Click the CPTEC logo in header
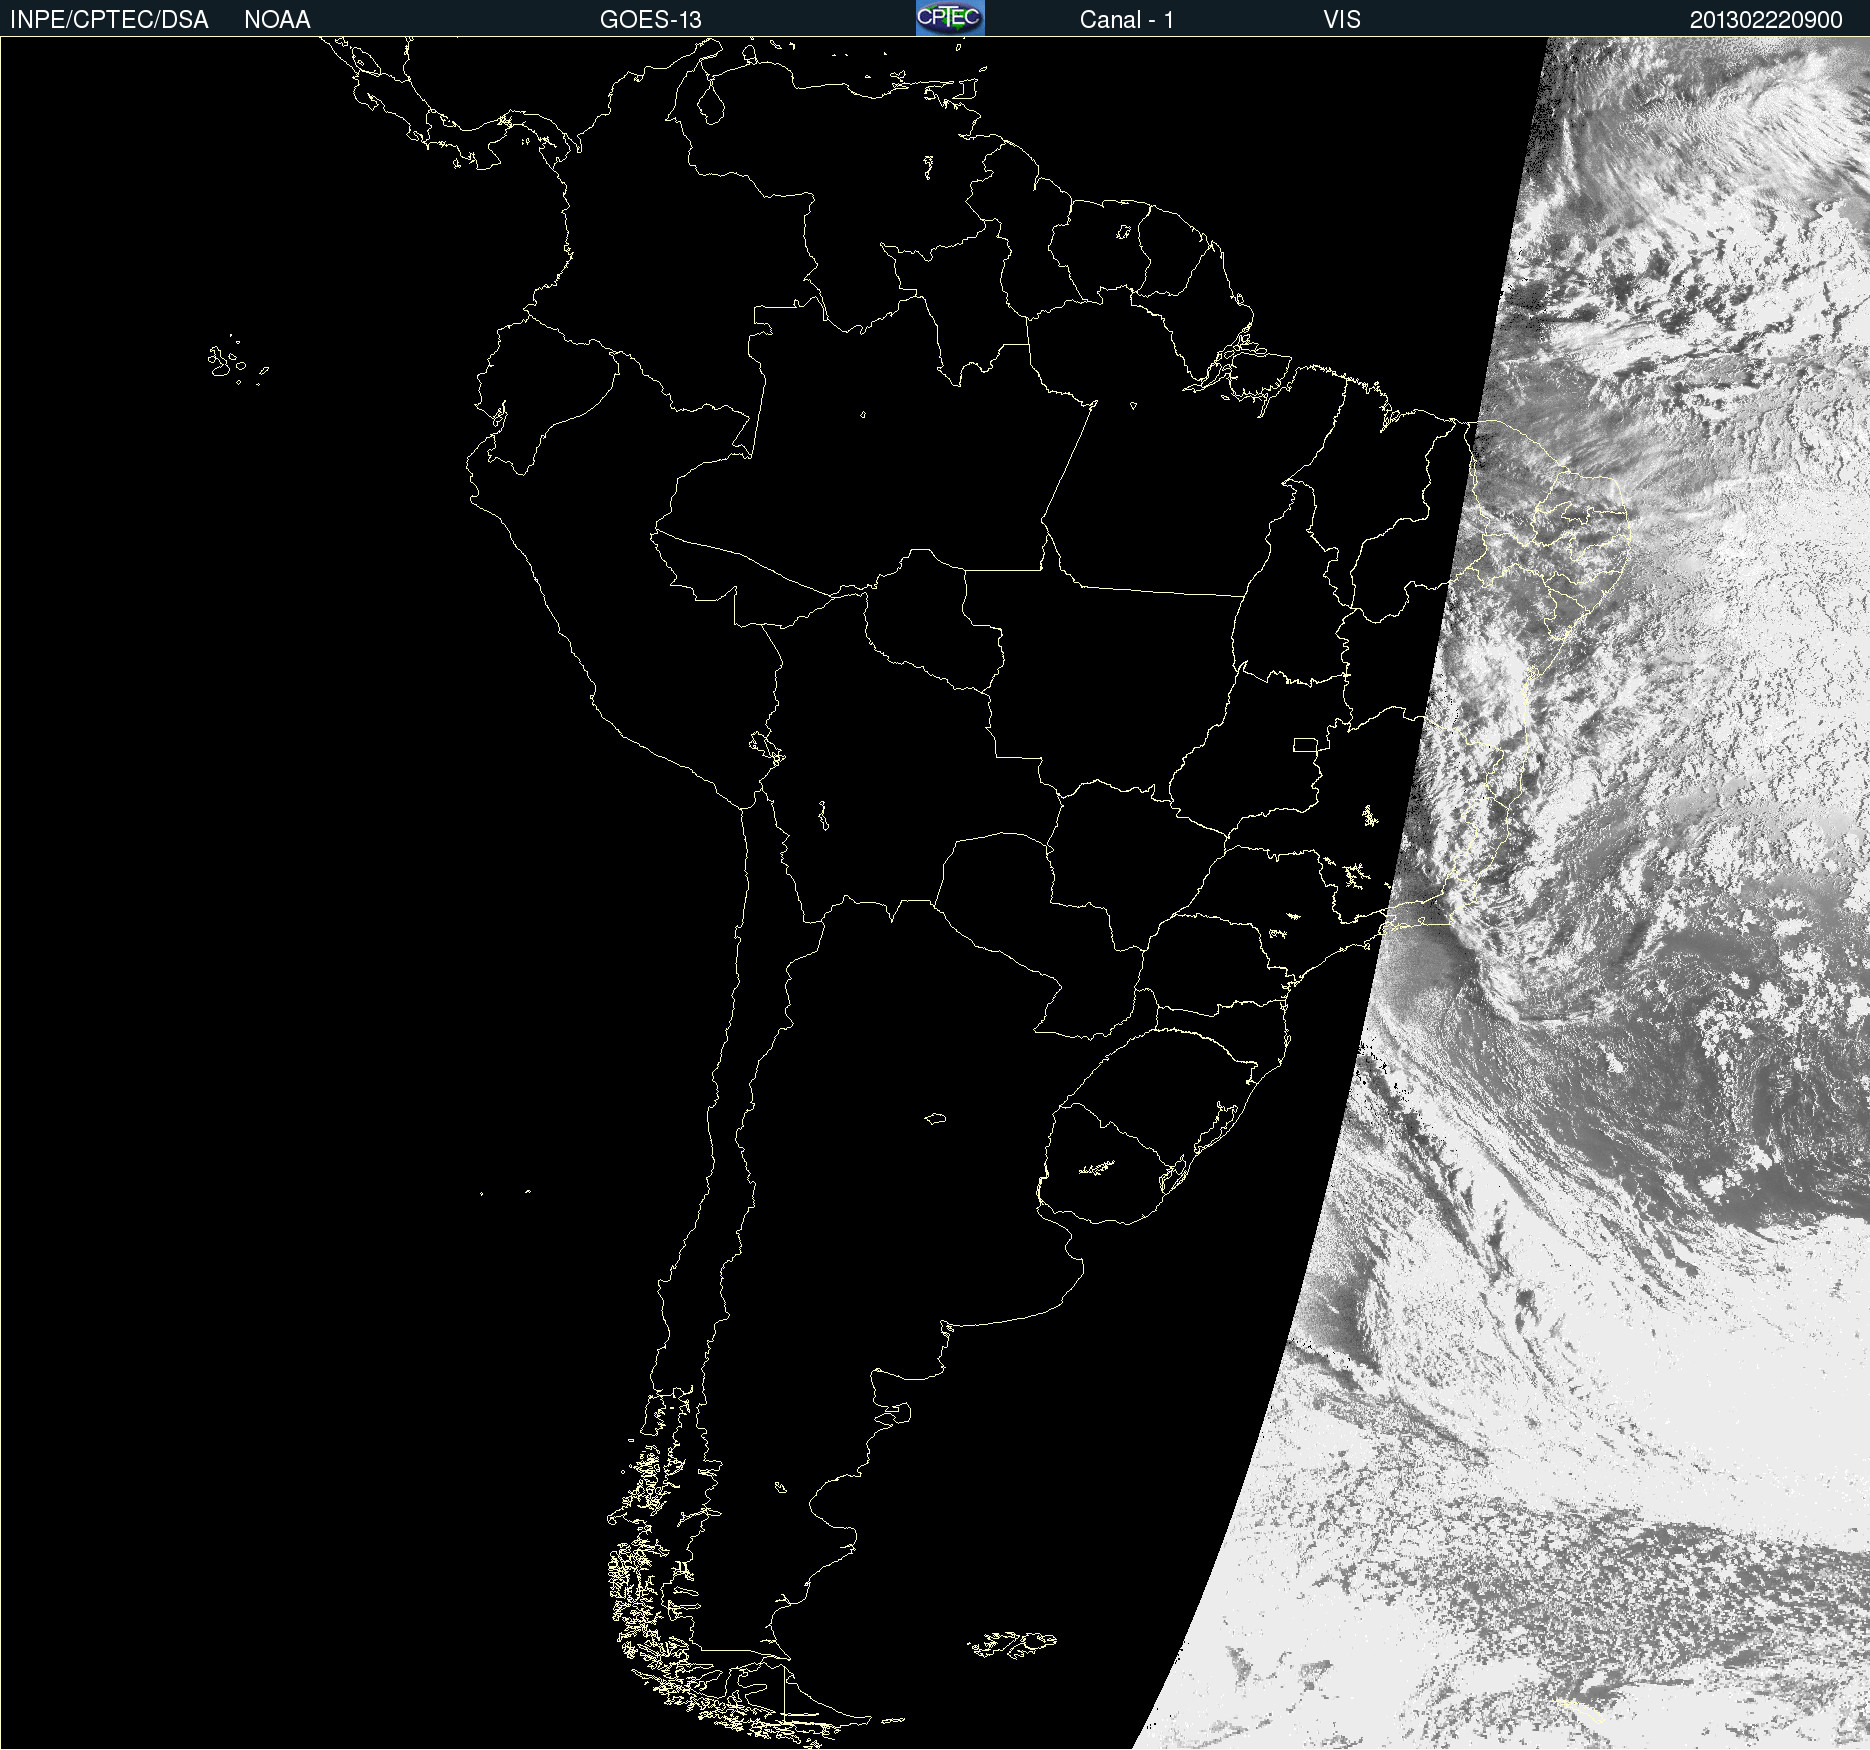 (x=950, y=18)
